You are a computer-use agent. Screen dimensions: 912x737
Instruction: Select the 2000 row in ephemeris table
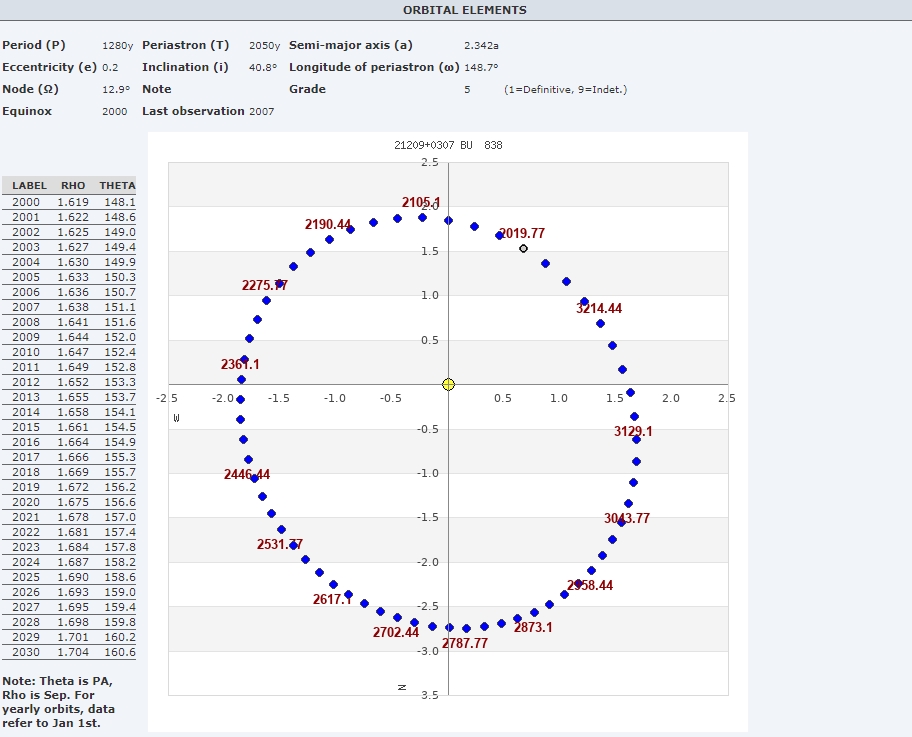tap(68, 202)
